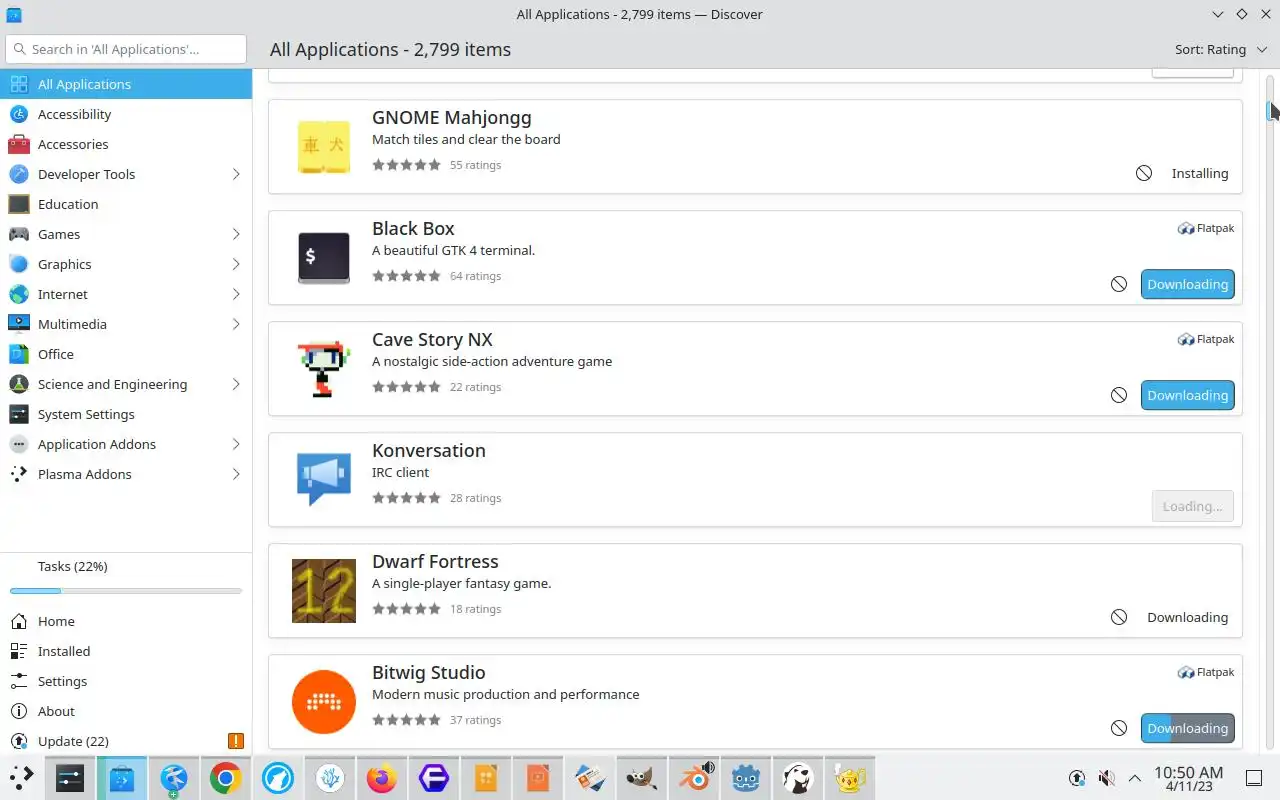Viewport: 1280px width, 800px height.
Task: Click the Konversation app icon
Action: click(324, 479)
